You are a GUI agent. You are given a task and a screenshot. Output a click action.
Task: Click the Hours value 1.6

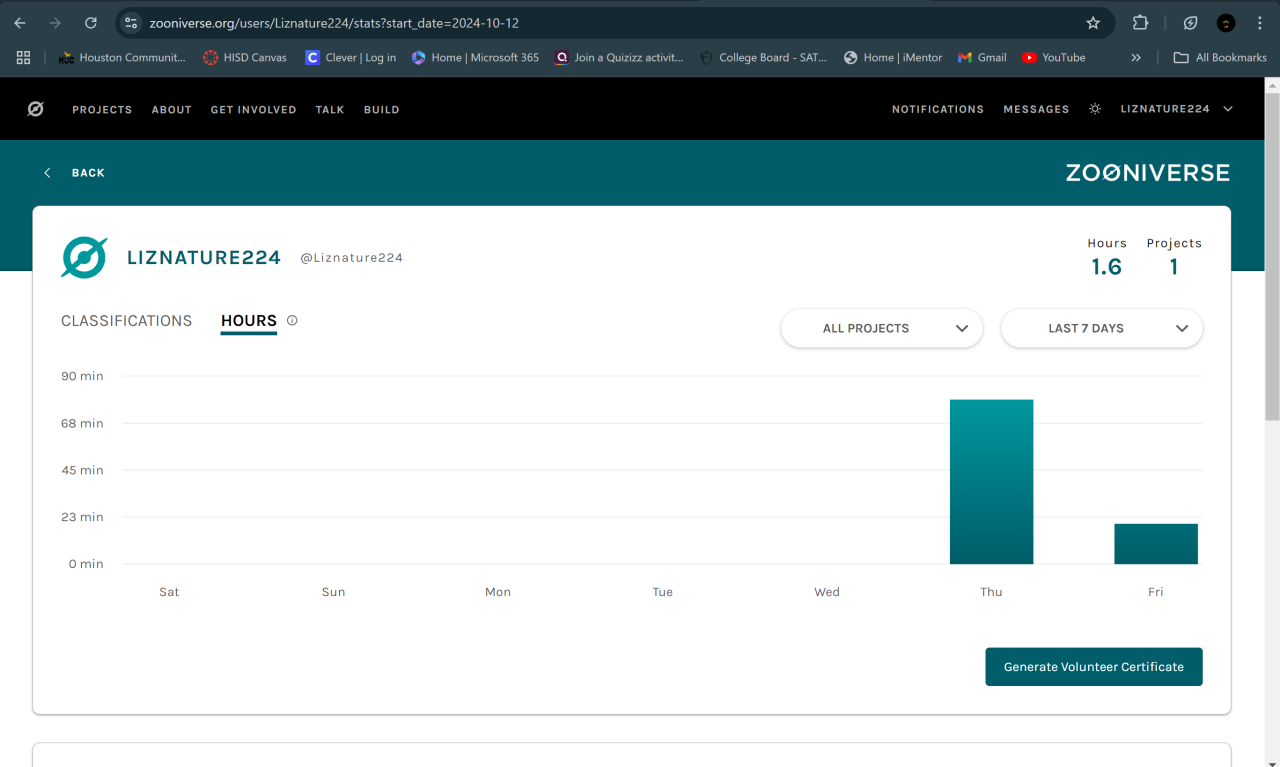click(1106, 267)
